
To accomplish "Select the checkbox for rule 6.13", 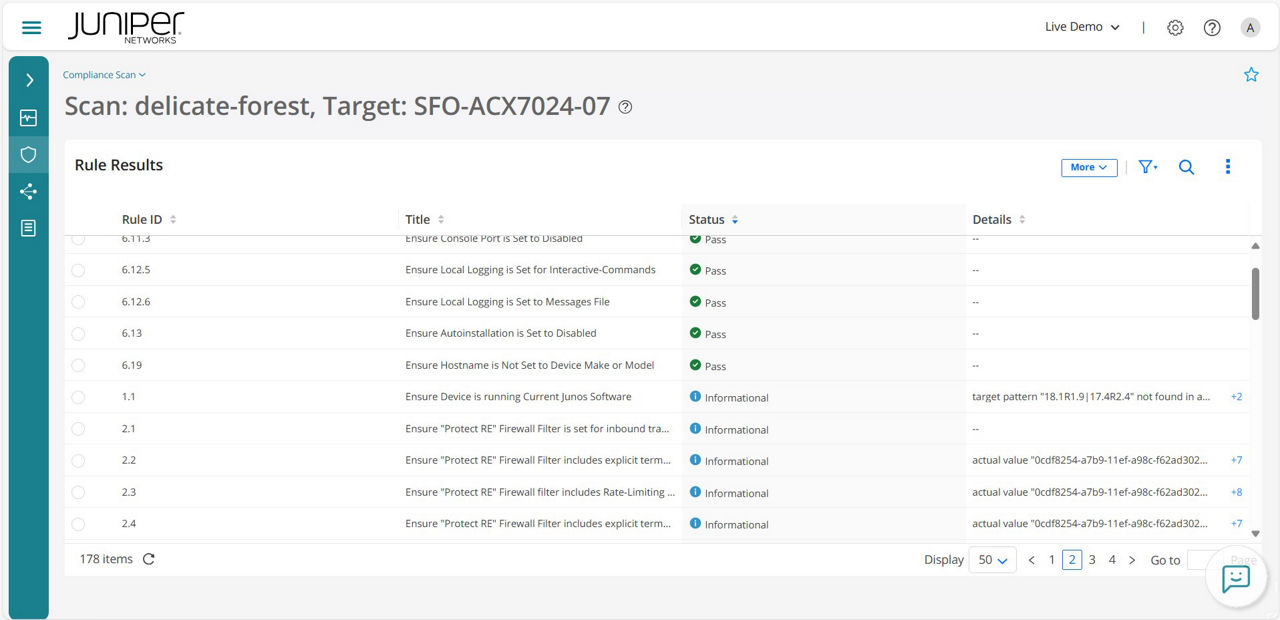I will tap(78, 333).
